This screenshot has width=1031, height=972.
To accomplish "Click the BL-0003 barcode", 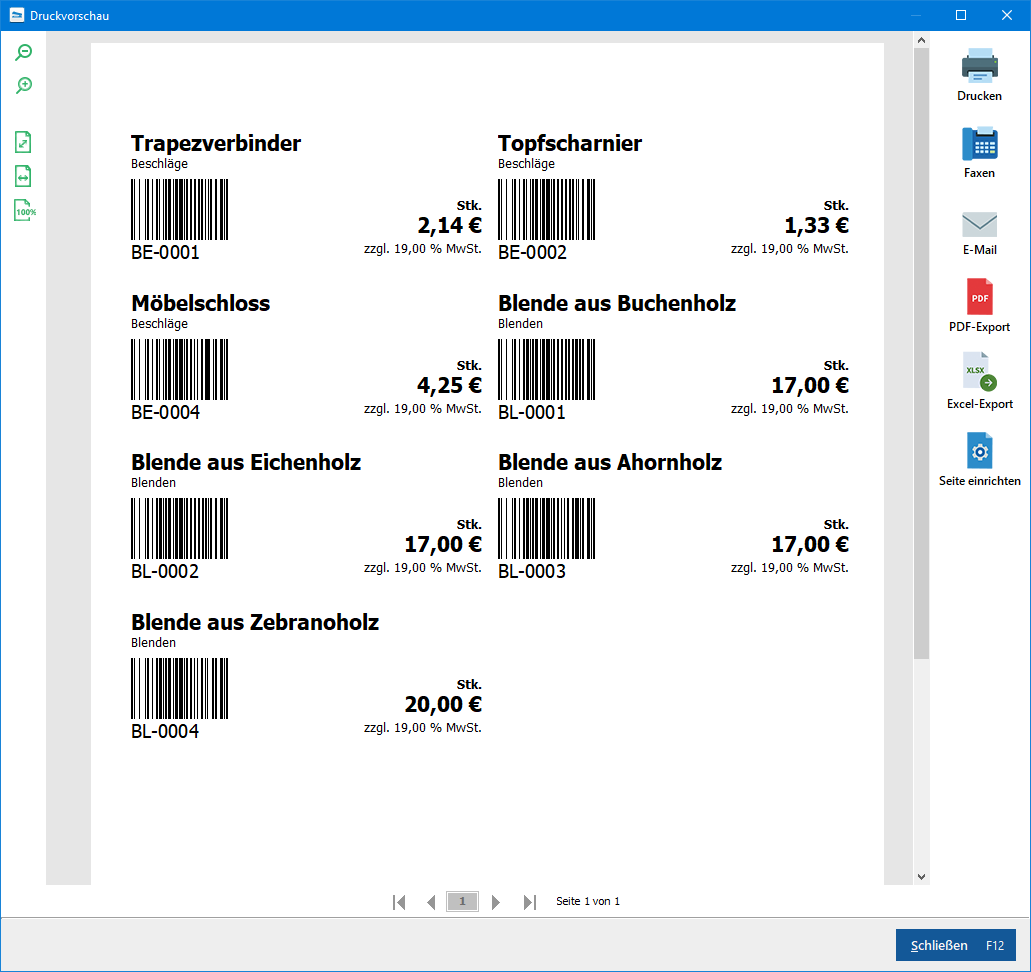I will [546, 529].
